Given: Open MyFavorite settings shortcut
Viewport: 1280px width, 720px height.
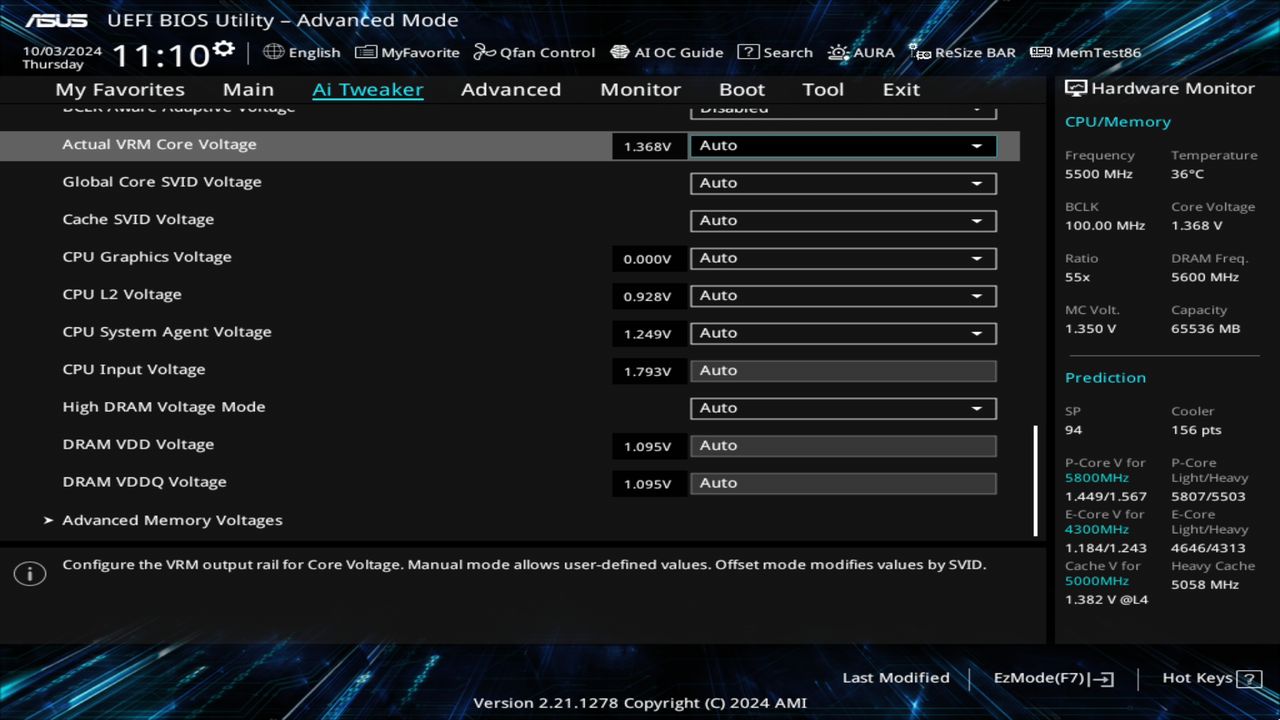Looking at the screenshot, I should pos(407,52).
